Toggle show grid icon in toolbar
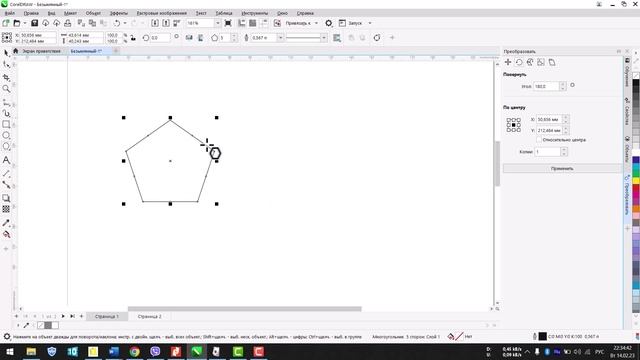This screenshot has width=640, height=360. (253, 23)
